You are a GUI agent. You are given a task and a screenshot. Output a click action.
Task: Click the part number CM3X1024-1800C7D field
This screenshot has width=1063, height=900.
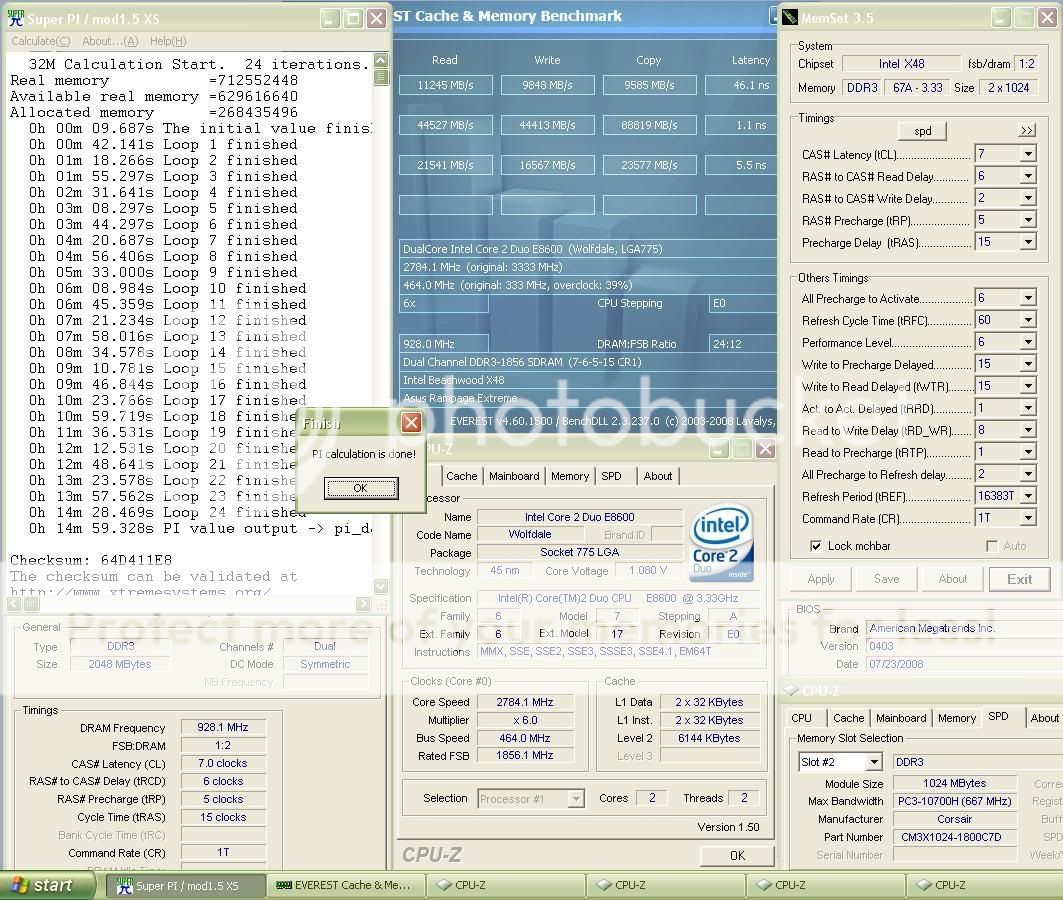pyautogui.click(x=955, y=837)
